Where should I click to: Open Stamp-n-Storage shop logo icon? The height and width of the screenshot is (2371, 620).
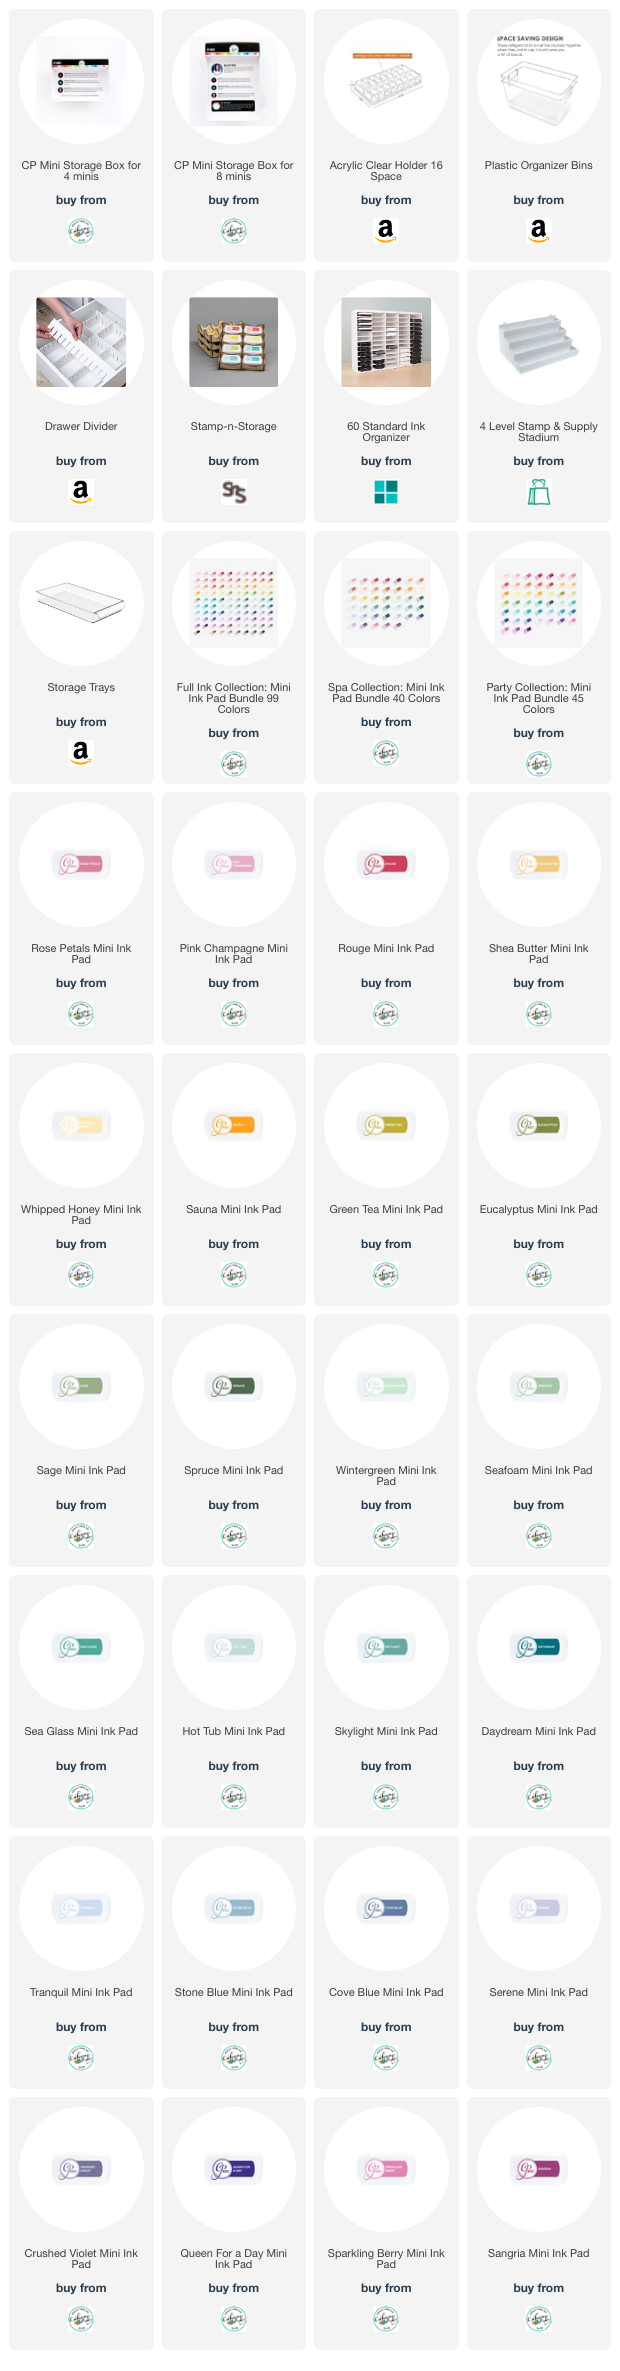pos(234,492)
